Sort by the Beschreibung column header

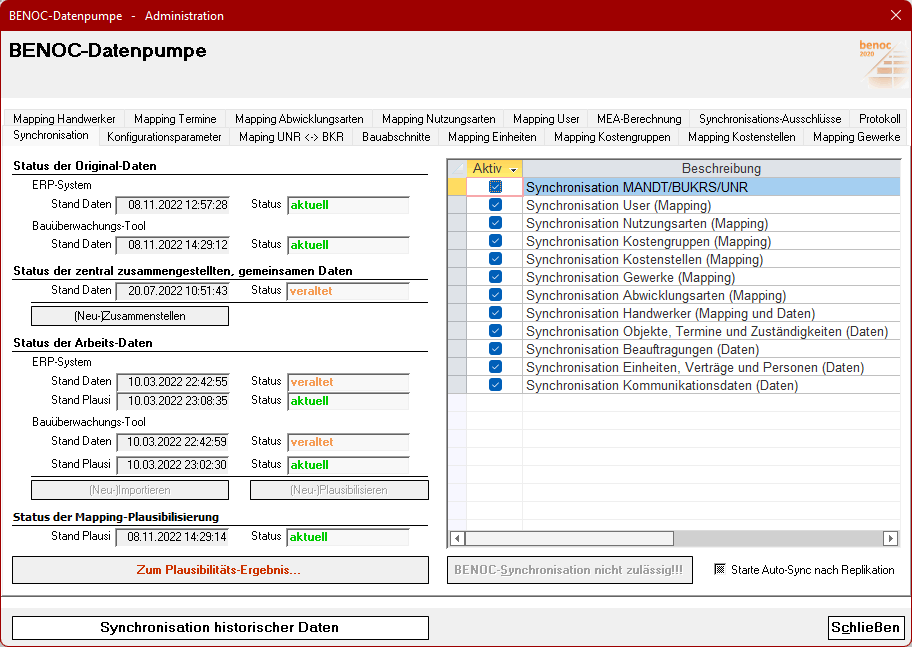720,169
